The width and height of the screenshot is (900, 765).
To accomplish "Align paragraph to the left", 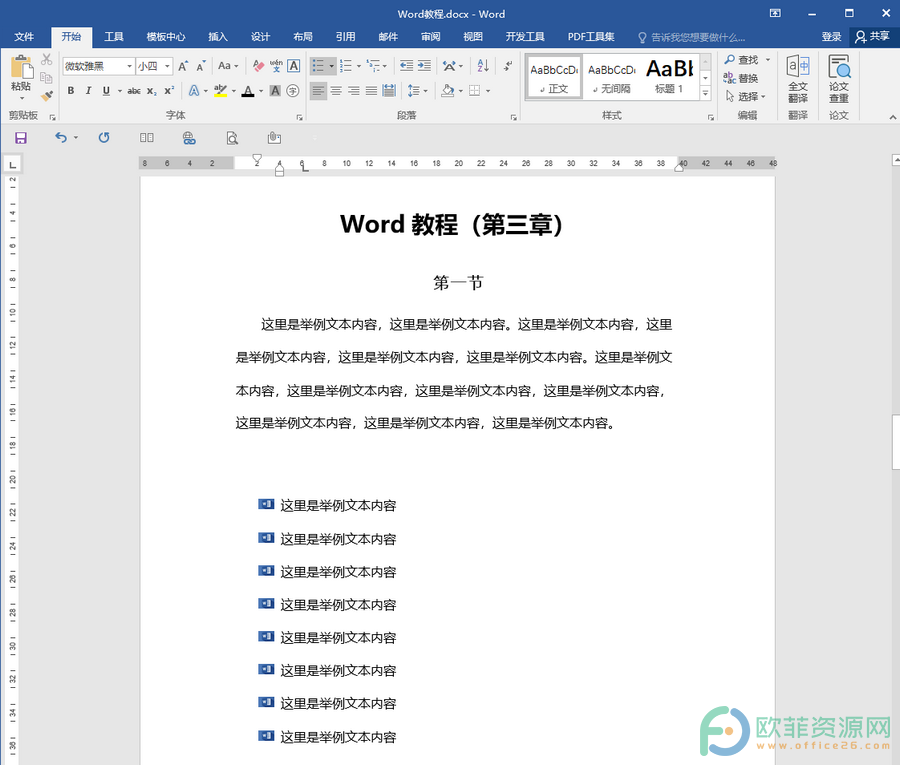I will pos(318,91).
